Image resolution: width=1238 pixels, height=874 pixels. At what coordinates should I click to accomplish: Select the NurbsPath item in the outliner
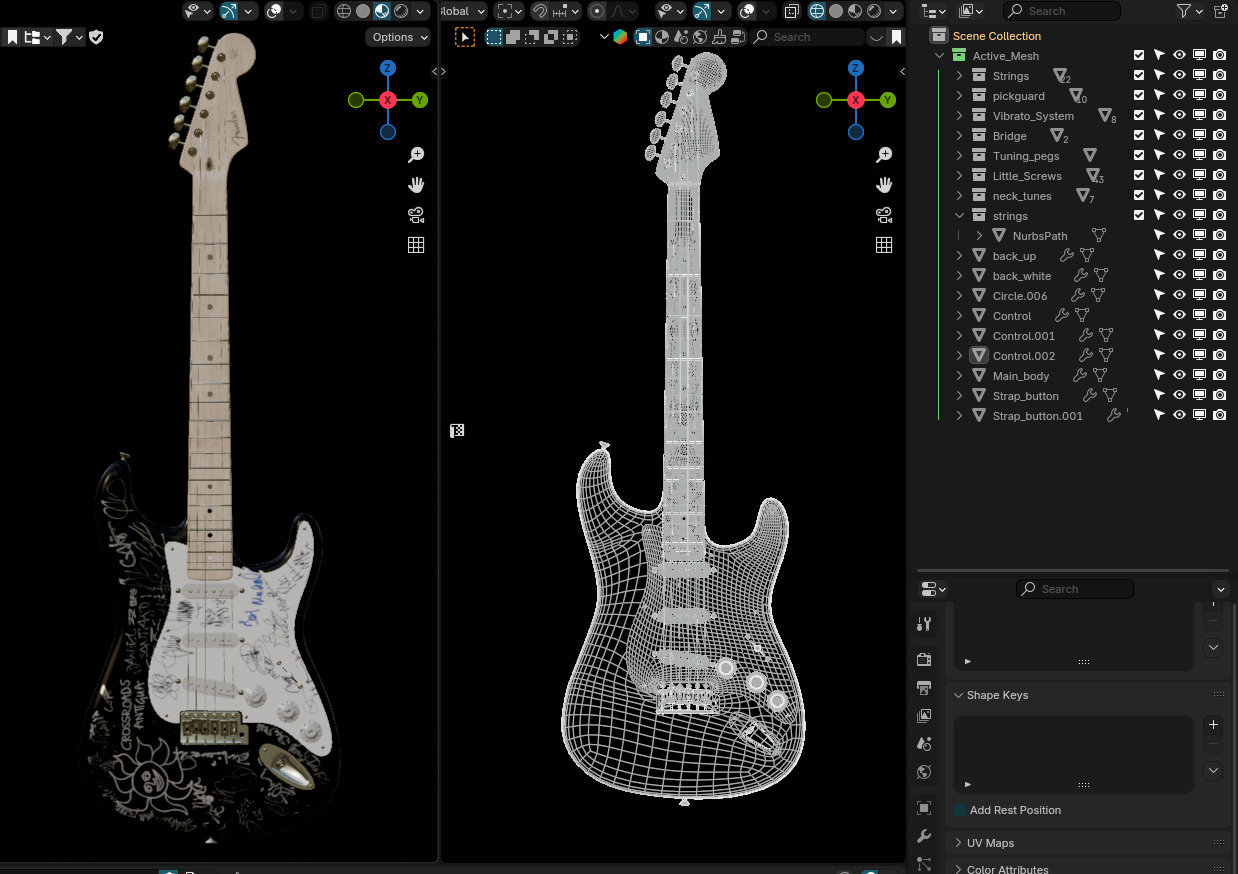[1040, 236]
